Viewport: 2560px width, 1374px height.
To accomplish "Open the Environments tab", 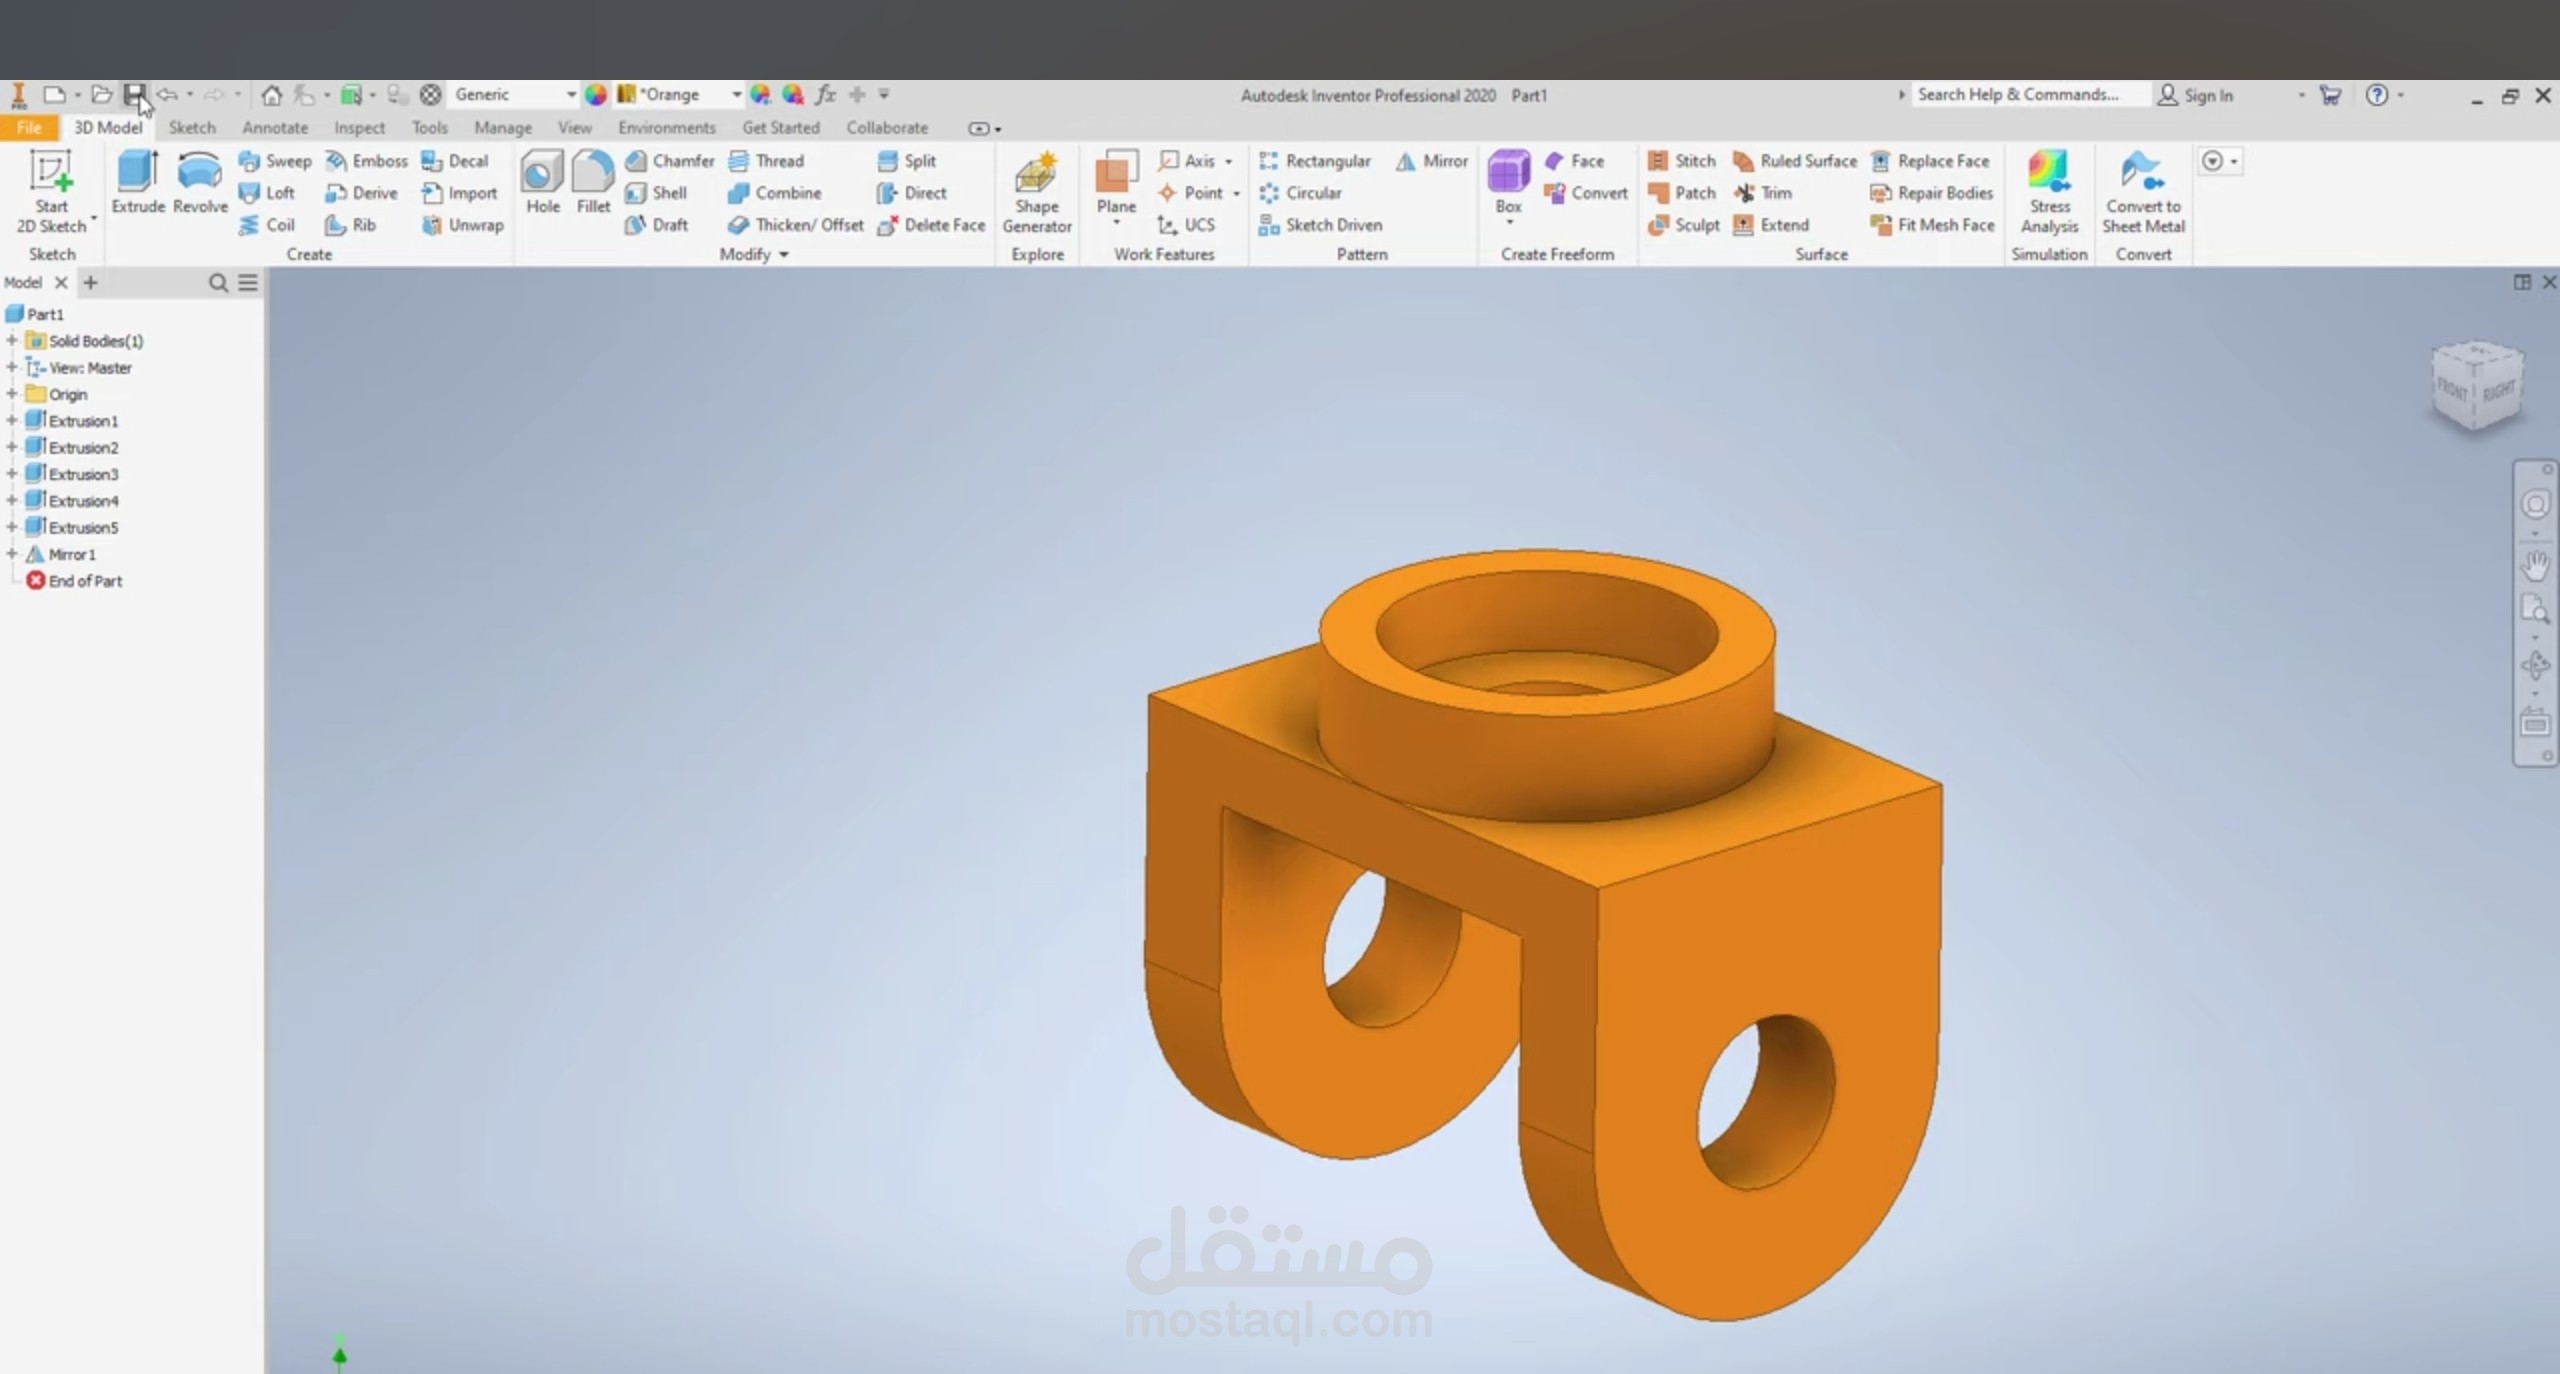I will (667, 128).
